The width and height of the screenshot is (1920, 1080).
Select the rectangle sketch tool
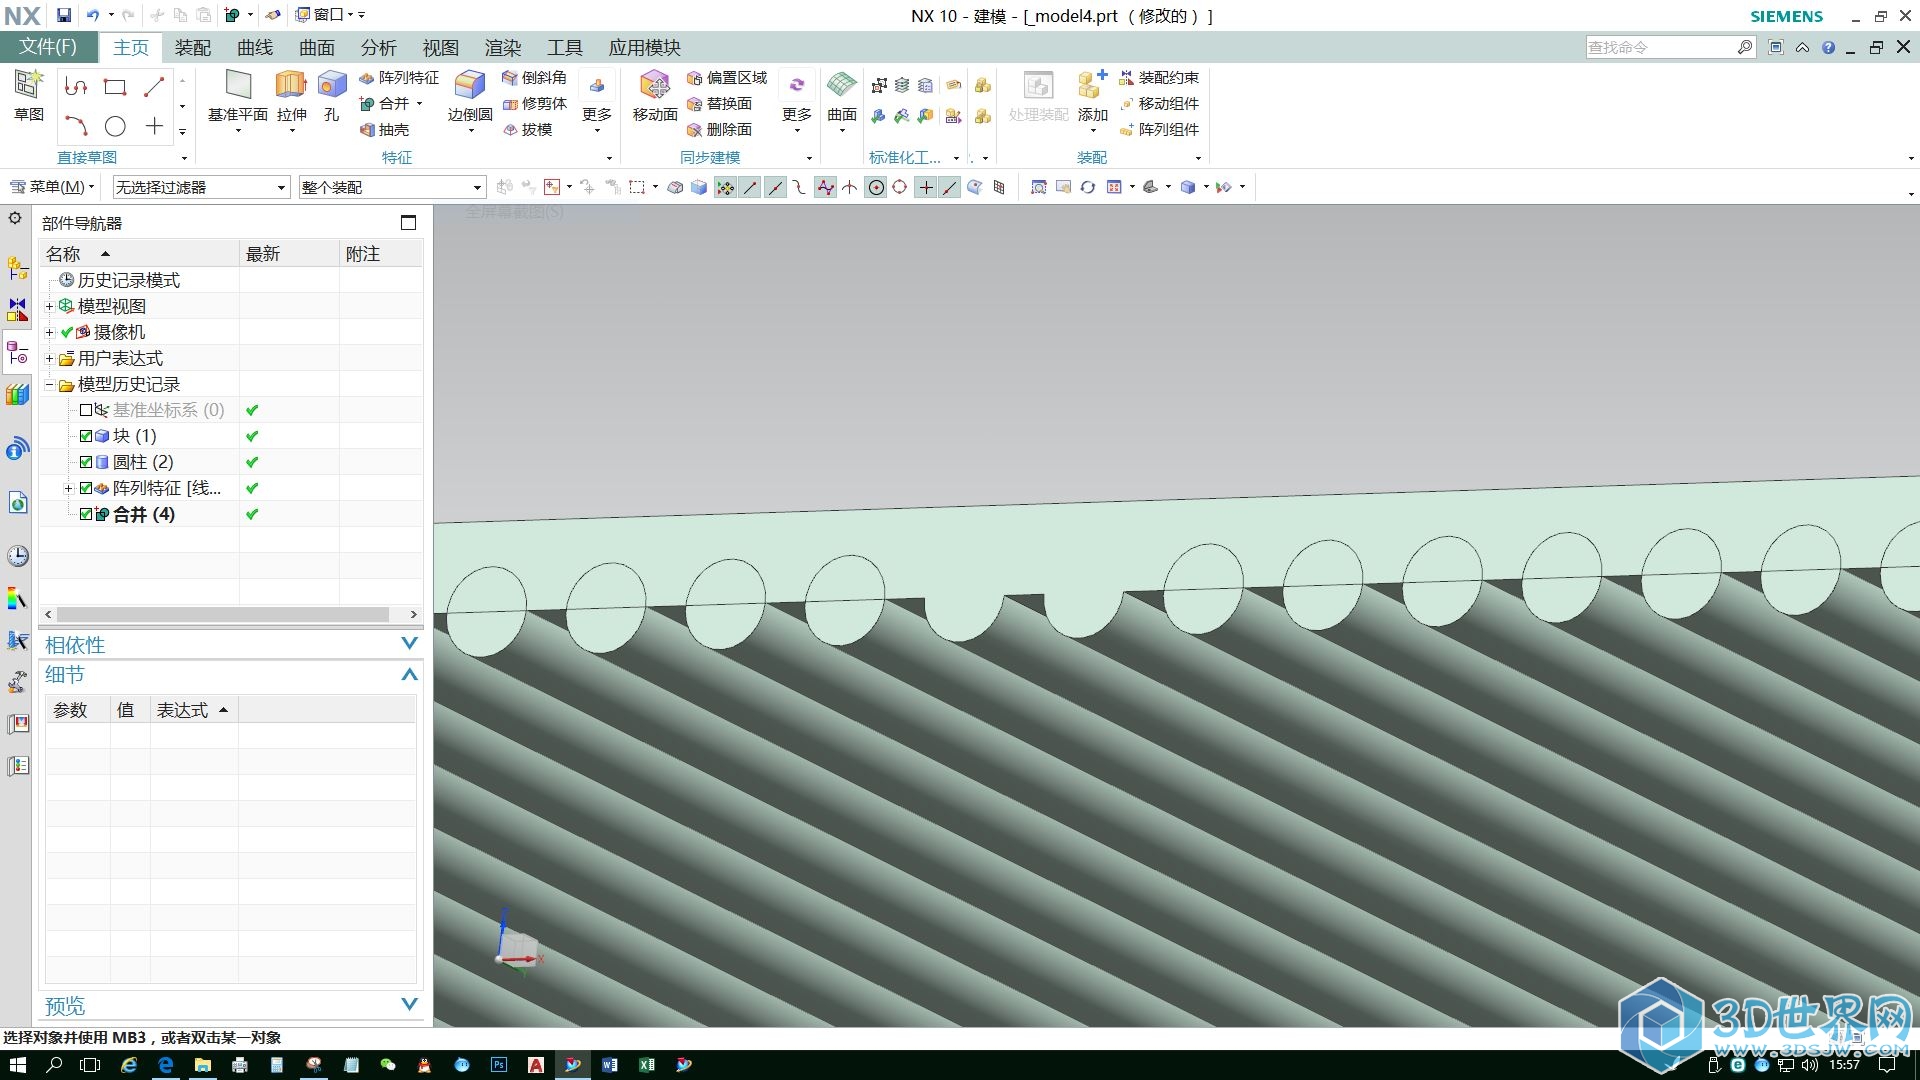pos(115,87)
